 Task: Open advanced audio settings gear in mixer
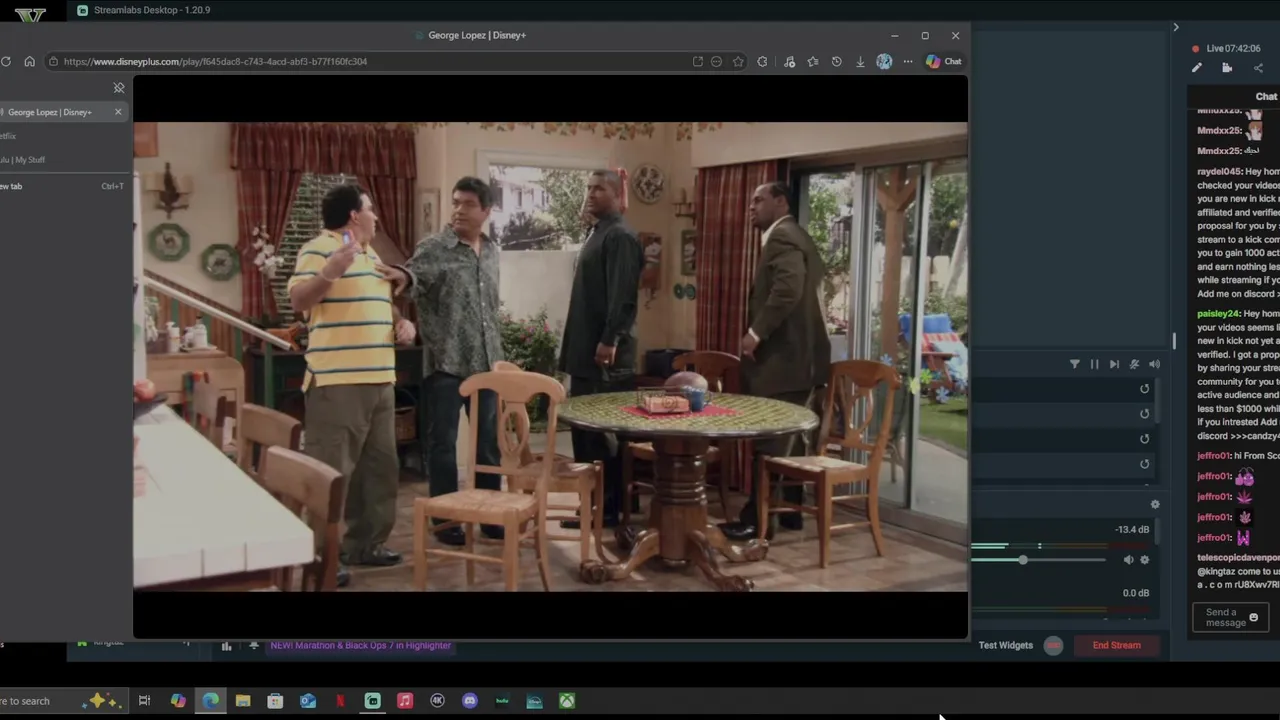point(1155,505)
